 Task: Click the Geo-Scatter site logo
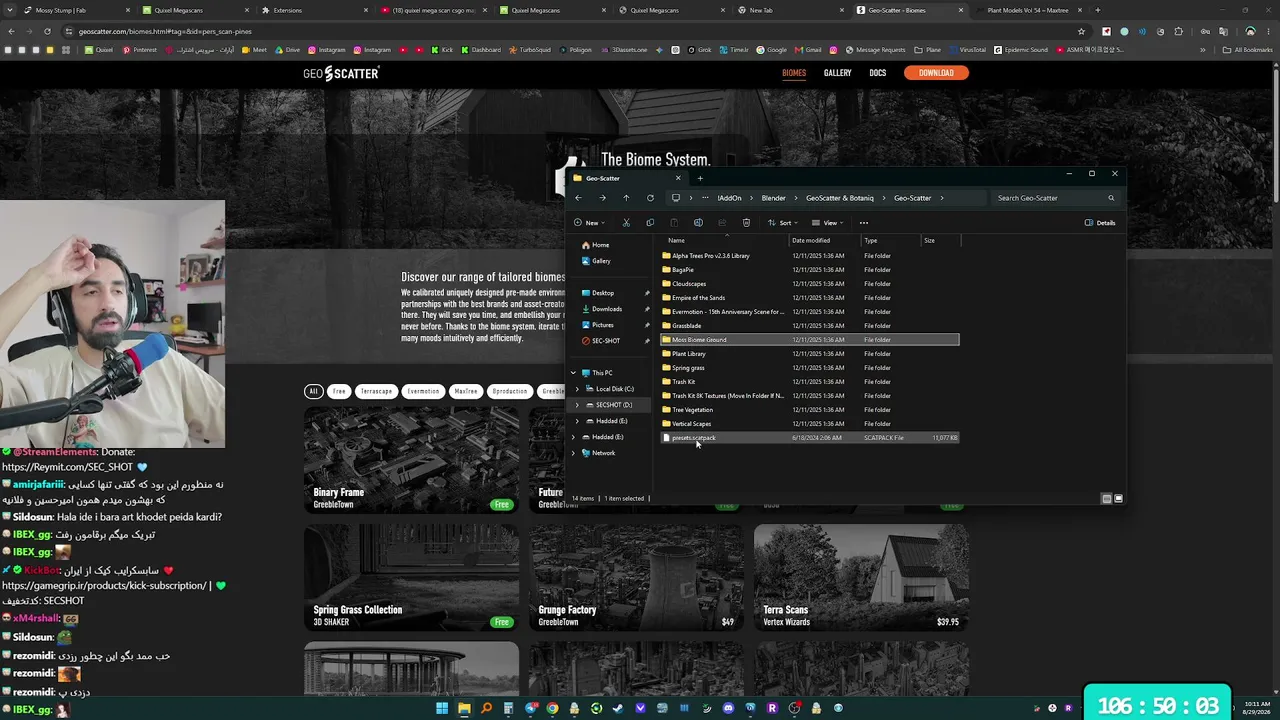coord(341,73)
